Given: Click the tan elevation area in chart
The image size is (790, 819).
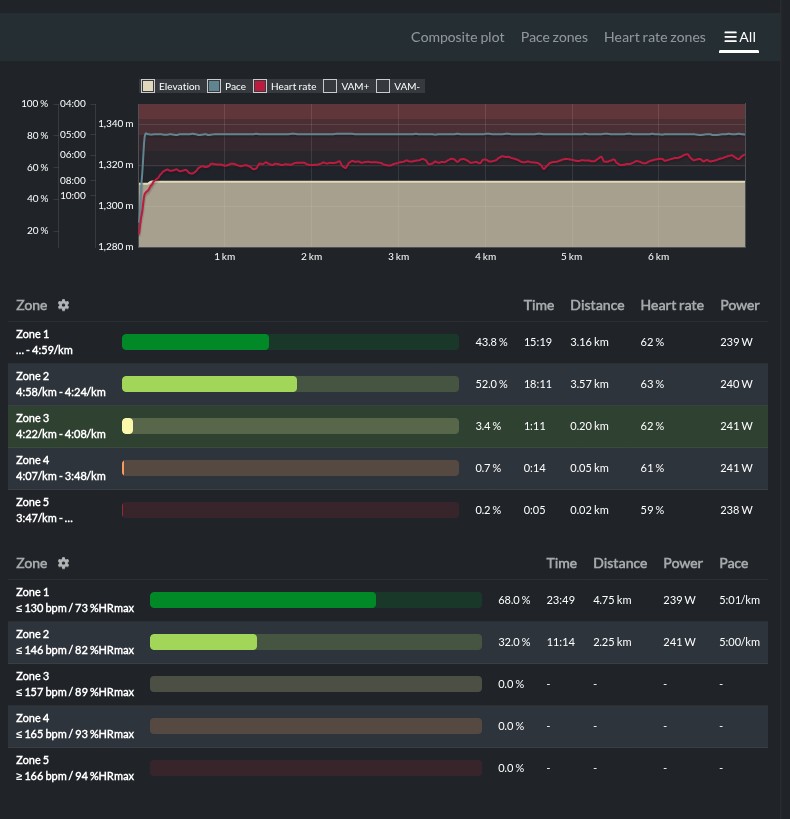Looking at the screenshot, I should (x=442, y=214).
